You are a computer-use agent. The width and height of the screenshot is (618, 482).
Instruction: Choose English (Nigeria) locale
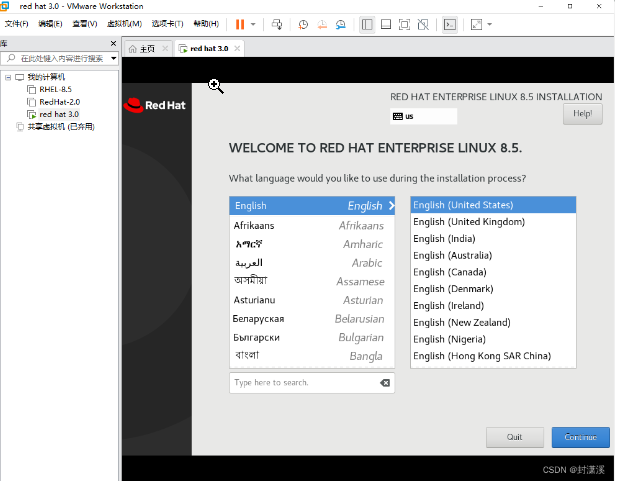[493, 339]
